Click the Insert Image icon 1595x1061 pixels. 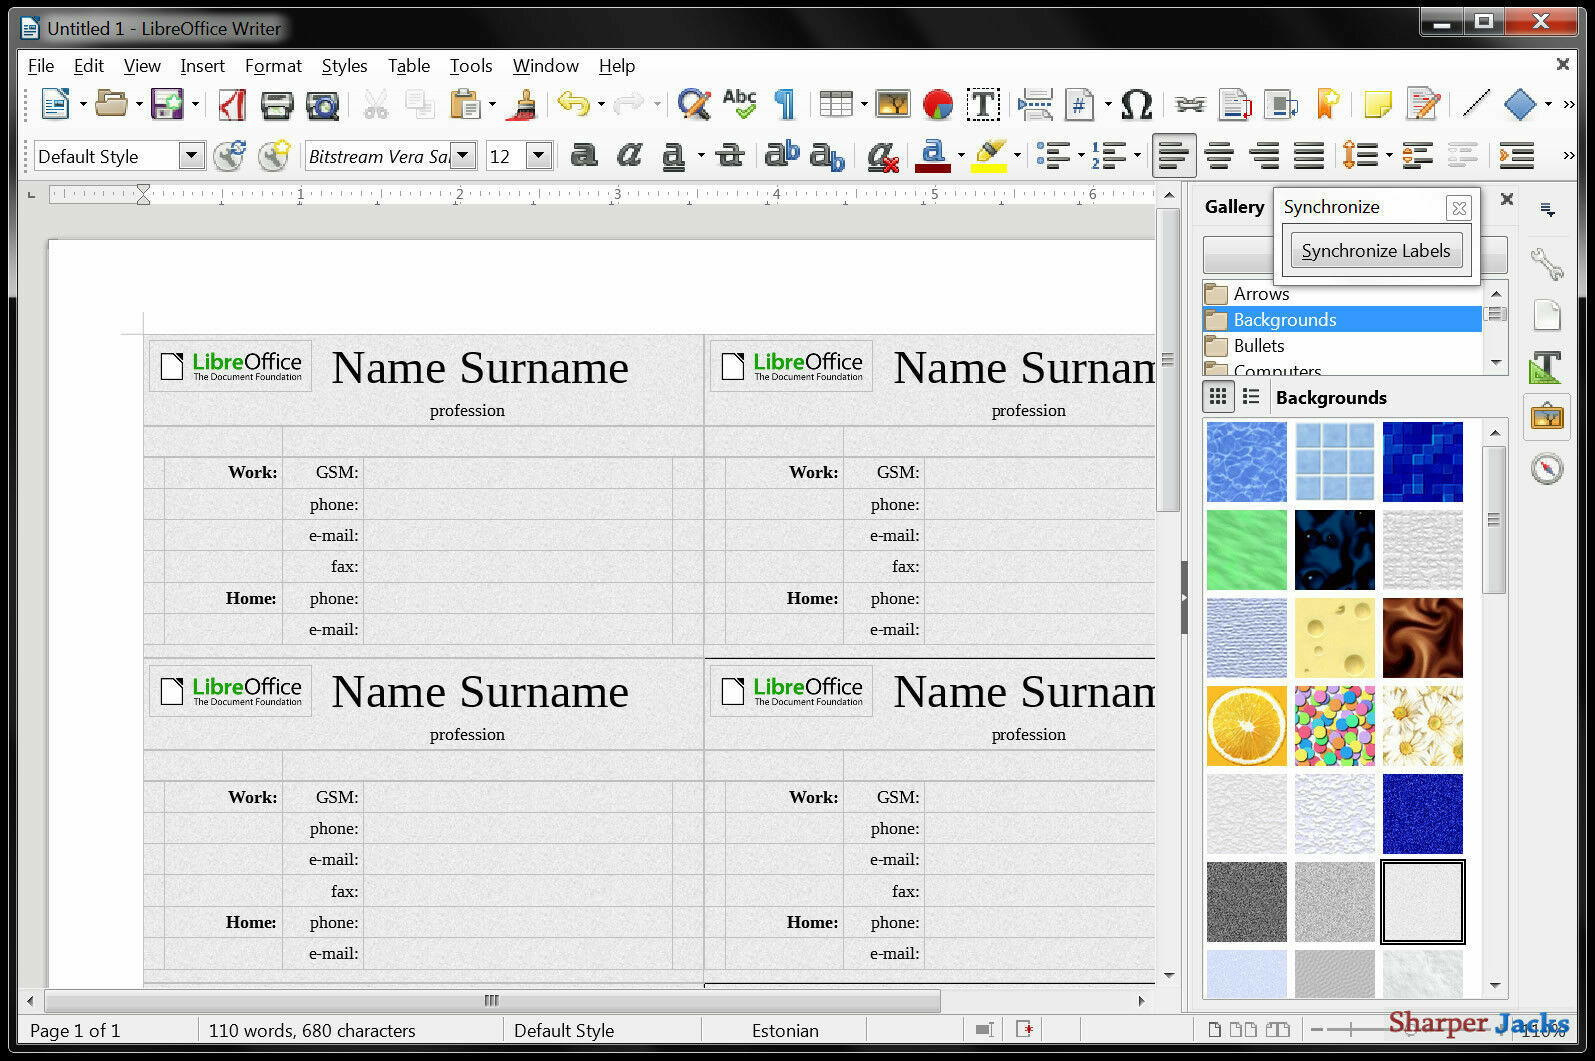click(892, 104)
